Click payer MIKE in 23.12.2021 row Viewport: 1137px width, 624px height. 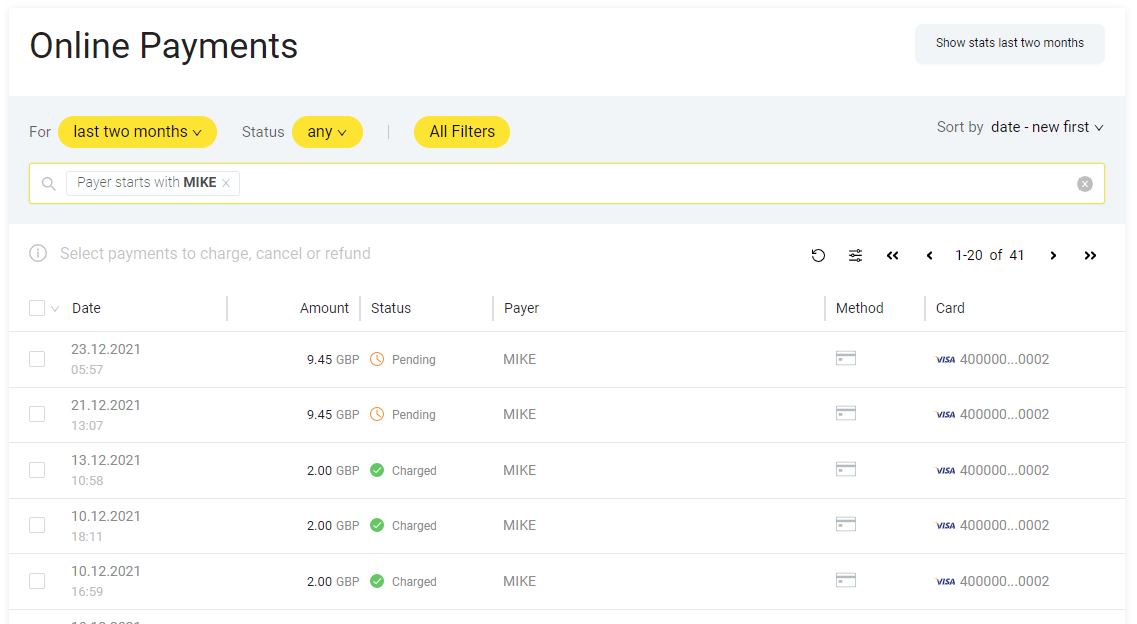[519, 359]
